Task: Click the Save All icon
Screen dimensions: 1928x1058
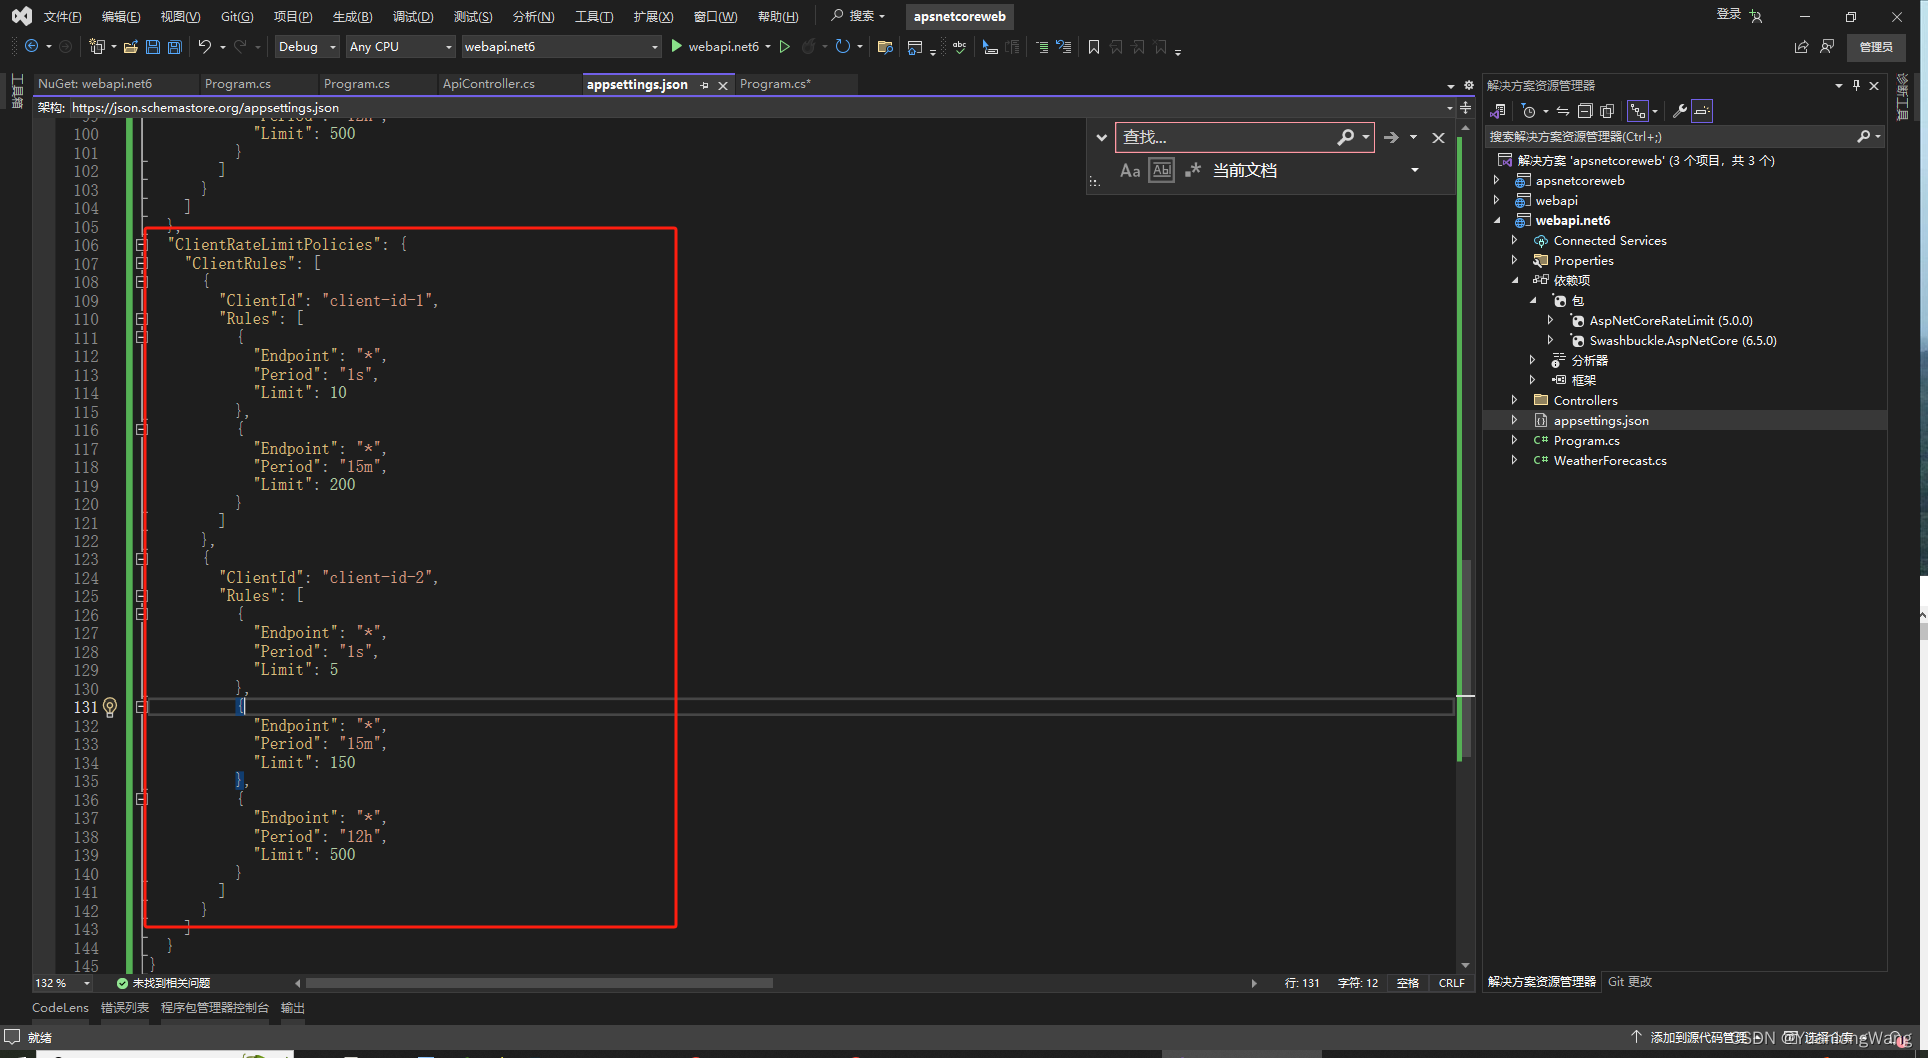Action: tap(175, 46)
